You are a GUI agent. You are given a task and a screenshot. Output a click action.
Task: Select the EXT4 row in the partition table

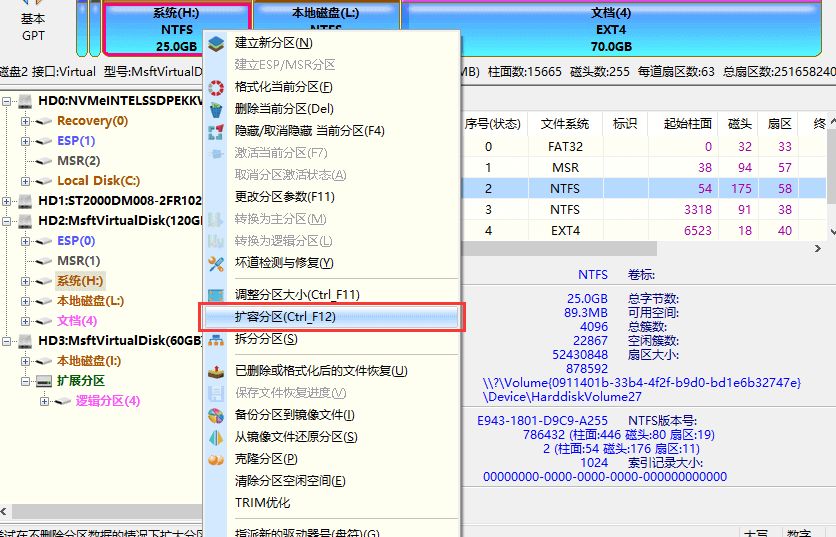tap(645, 231)
